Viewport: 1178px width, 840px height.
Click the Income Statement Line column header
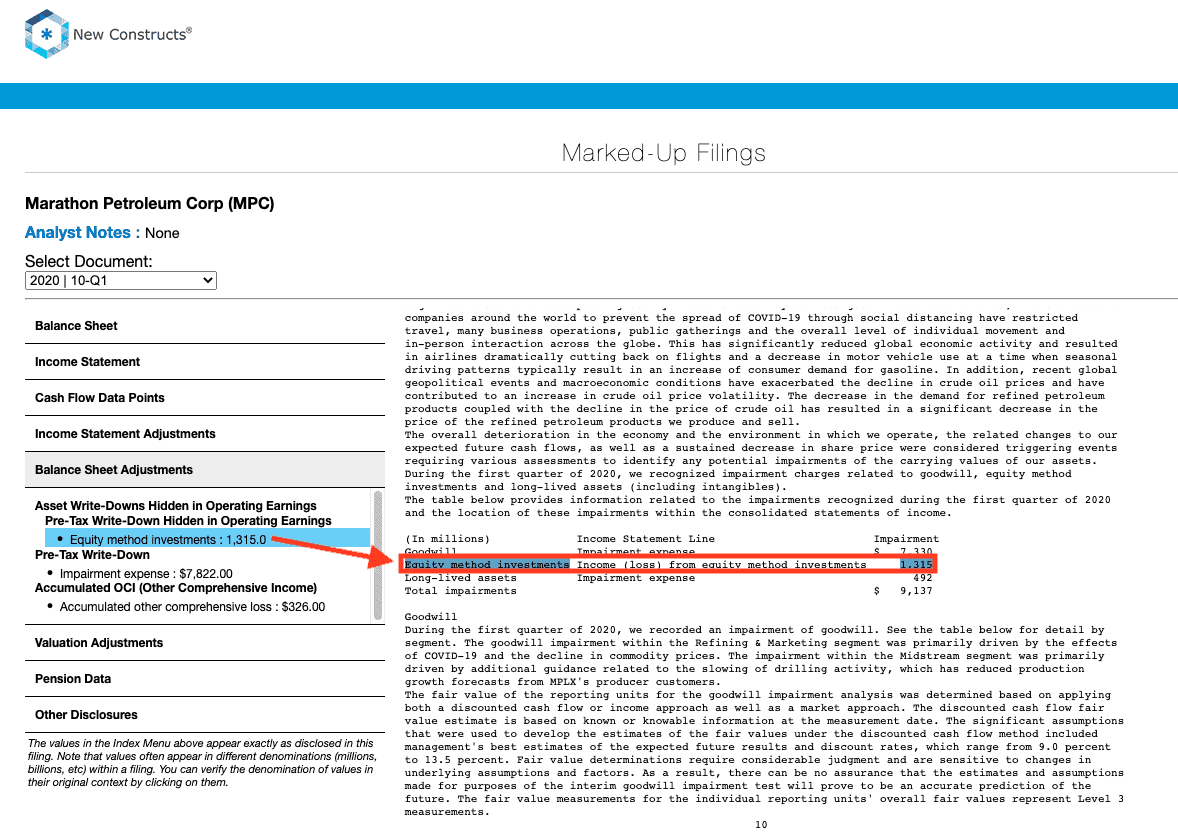646,539
